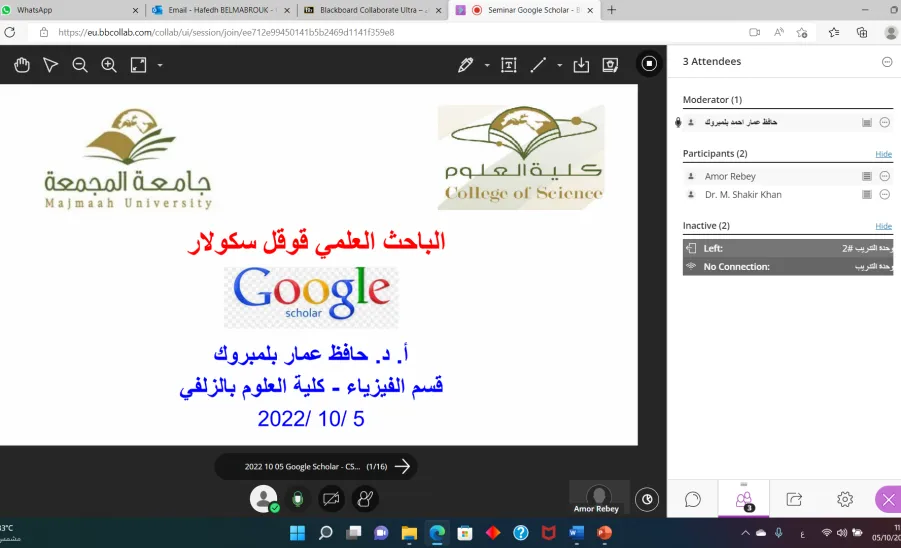Viewport: 901px width, 548px height.
Task: Open Dr. M. Shakir Khan attendee controls
Action: coord(885,195)
